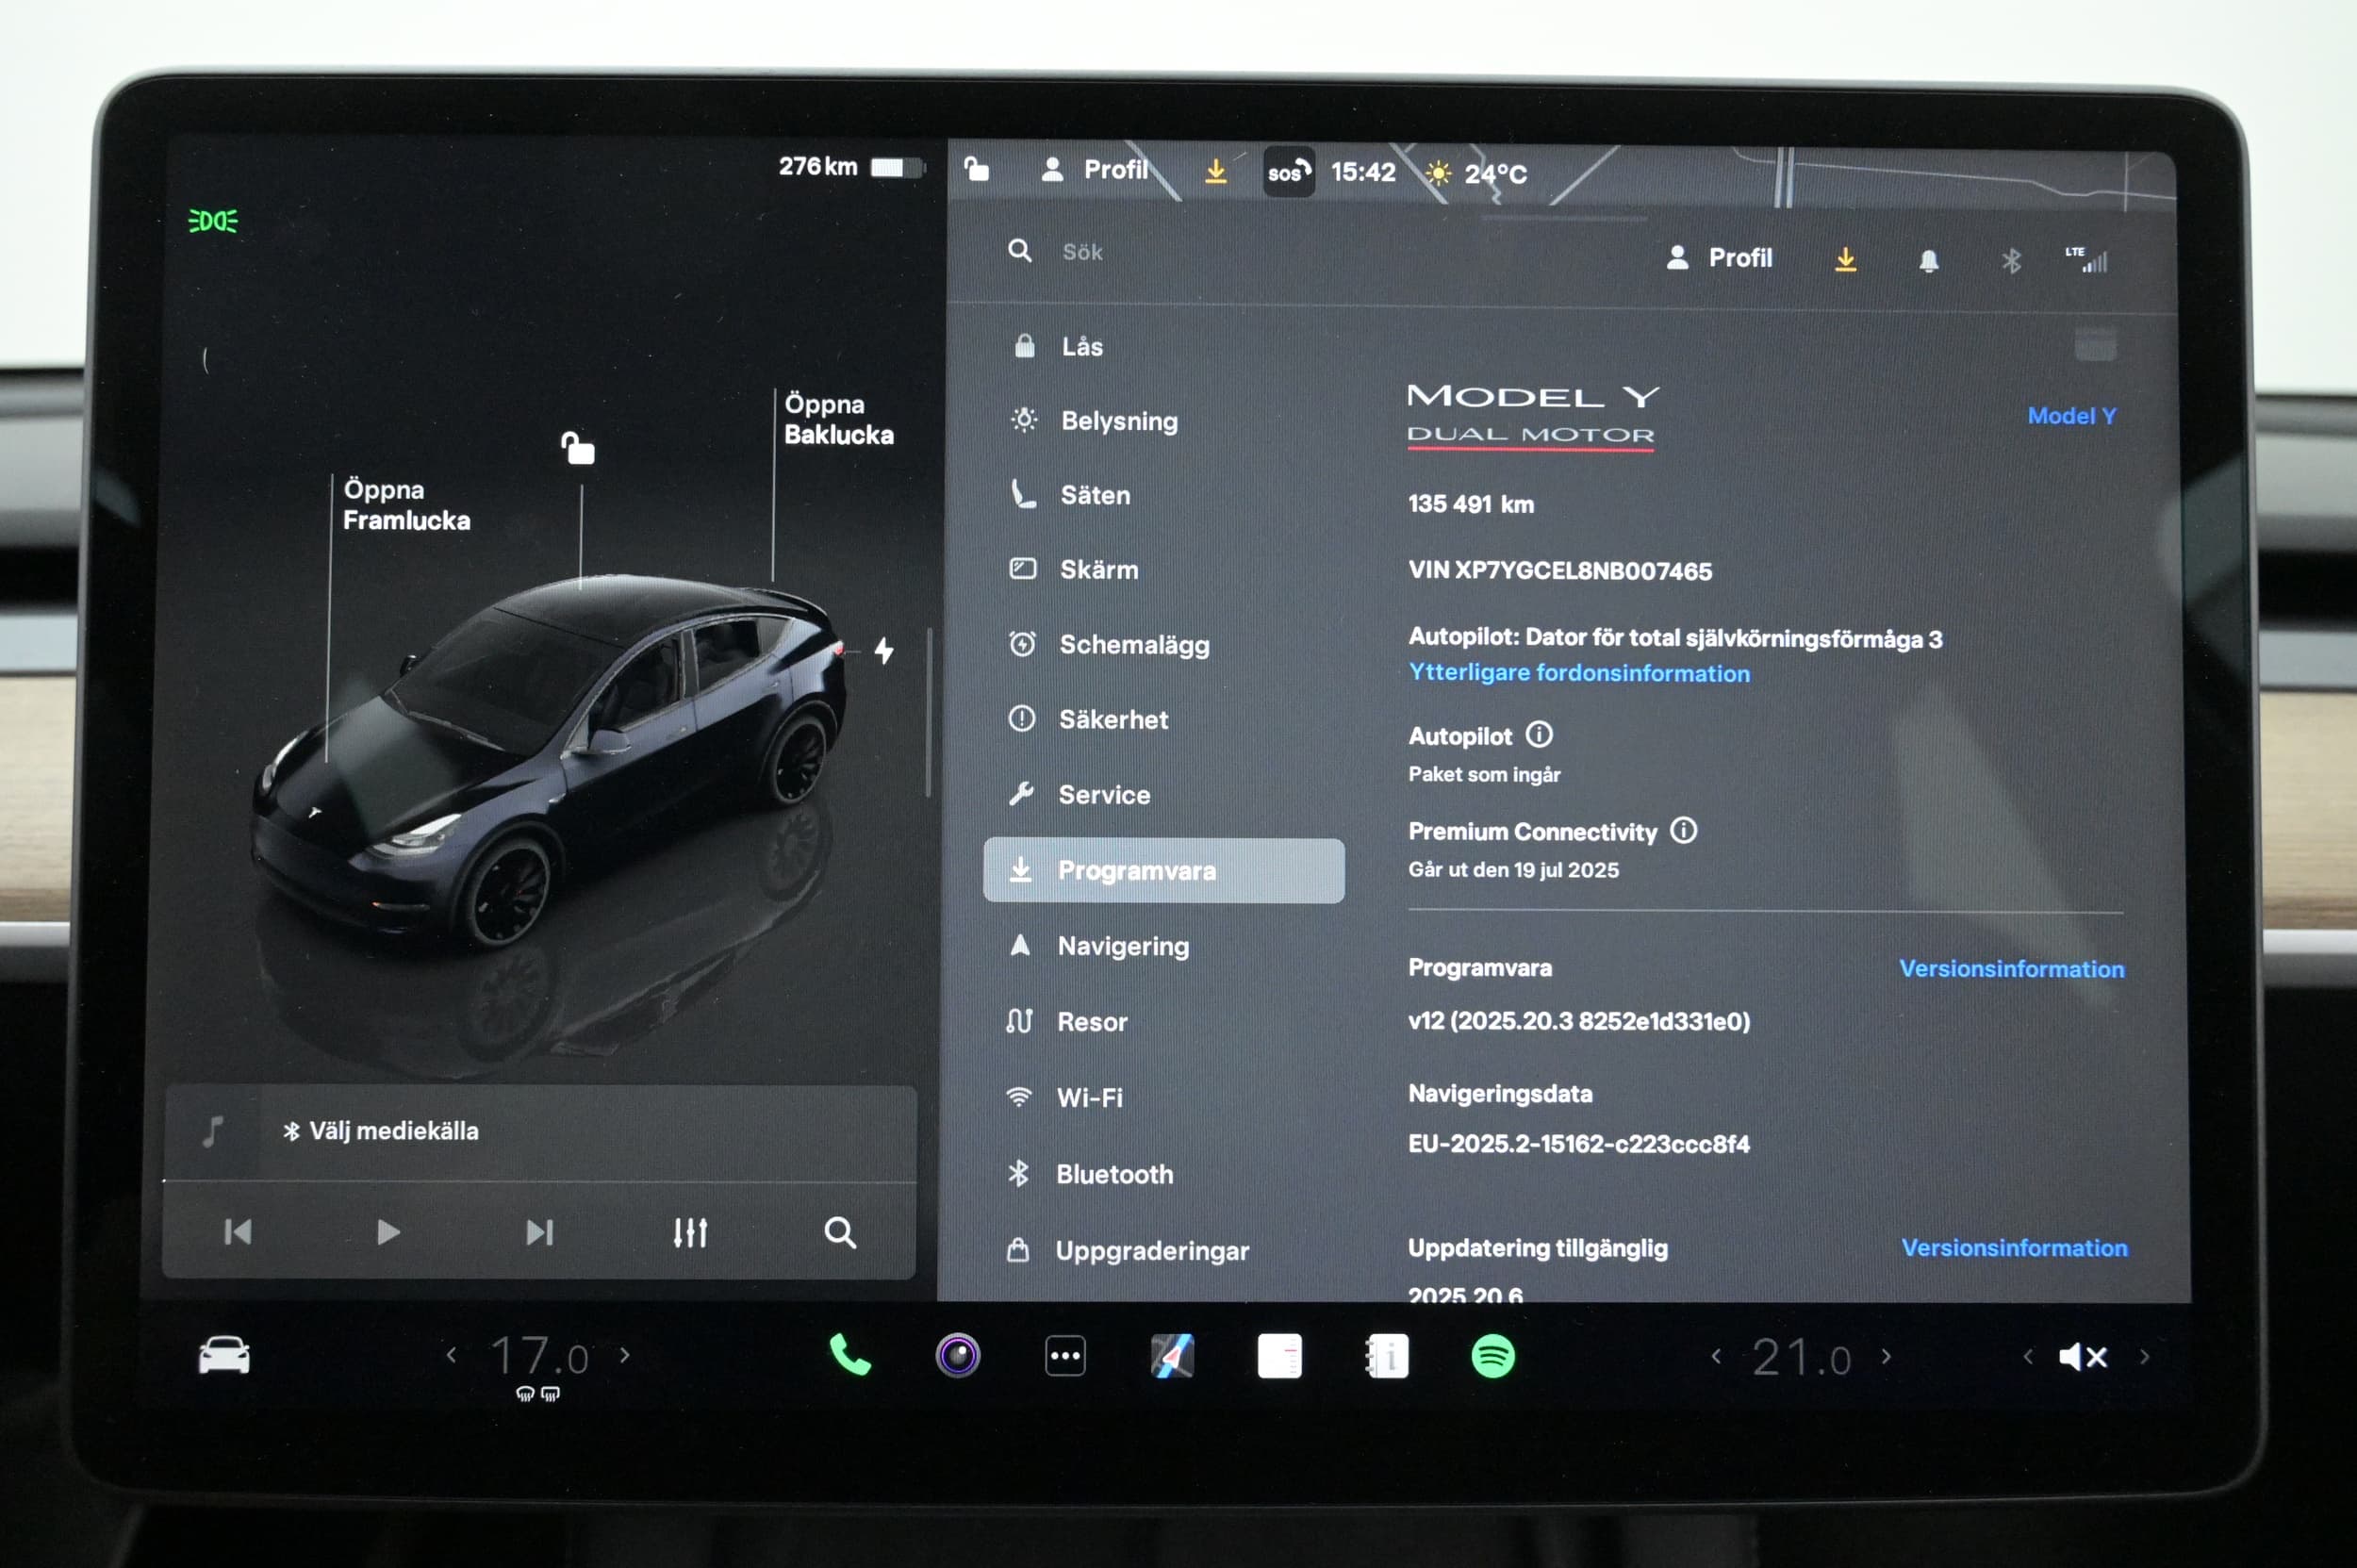Decrease driver temperature from 17.0
Viewport: 2357px width, 1568px height.
pos(452,1355)
